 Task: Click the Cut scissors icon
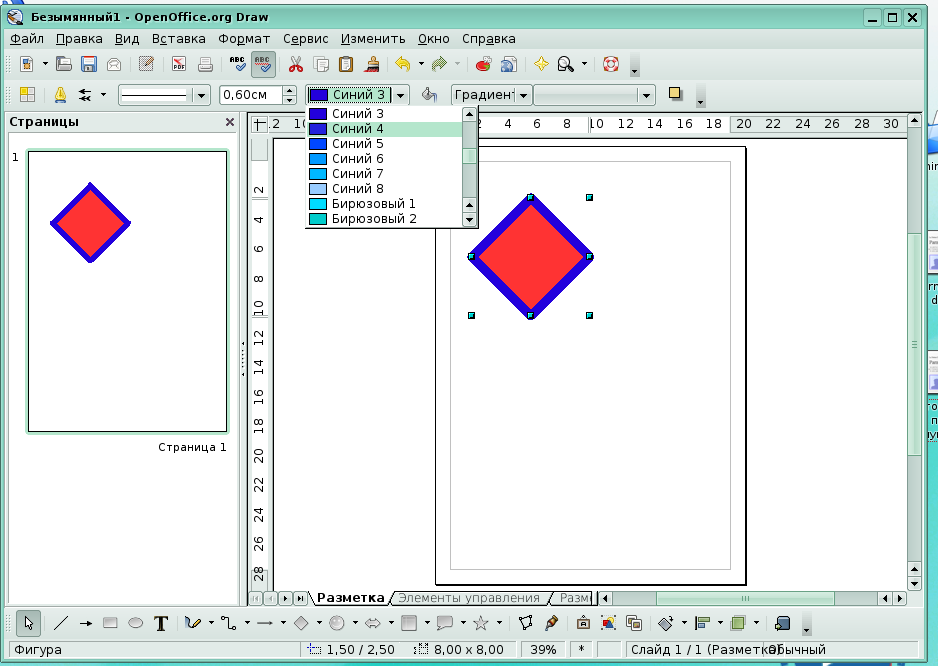(x=296, y=65)
